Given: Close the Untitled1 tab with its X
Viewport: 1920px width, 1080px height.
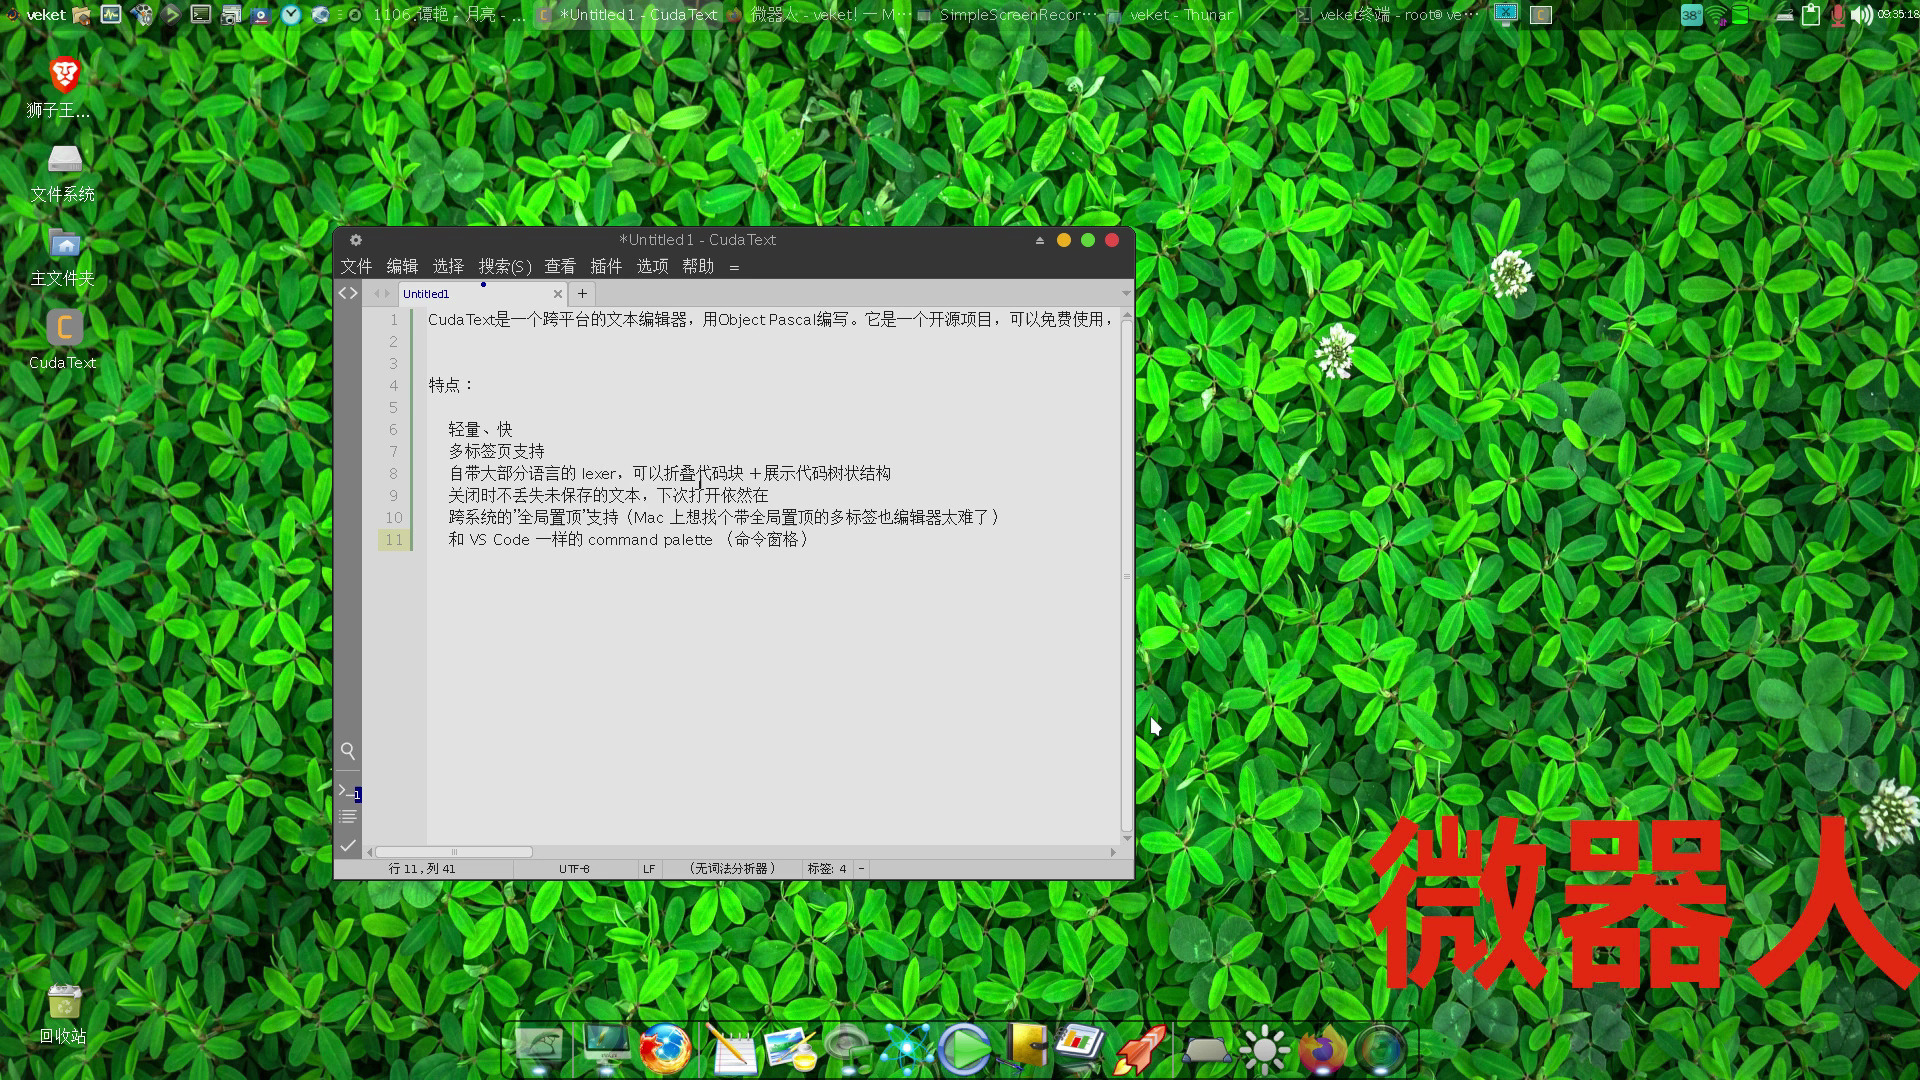Looking at the screenshot, I should tap(557, 294).
